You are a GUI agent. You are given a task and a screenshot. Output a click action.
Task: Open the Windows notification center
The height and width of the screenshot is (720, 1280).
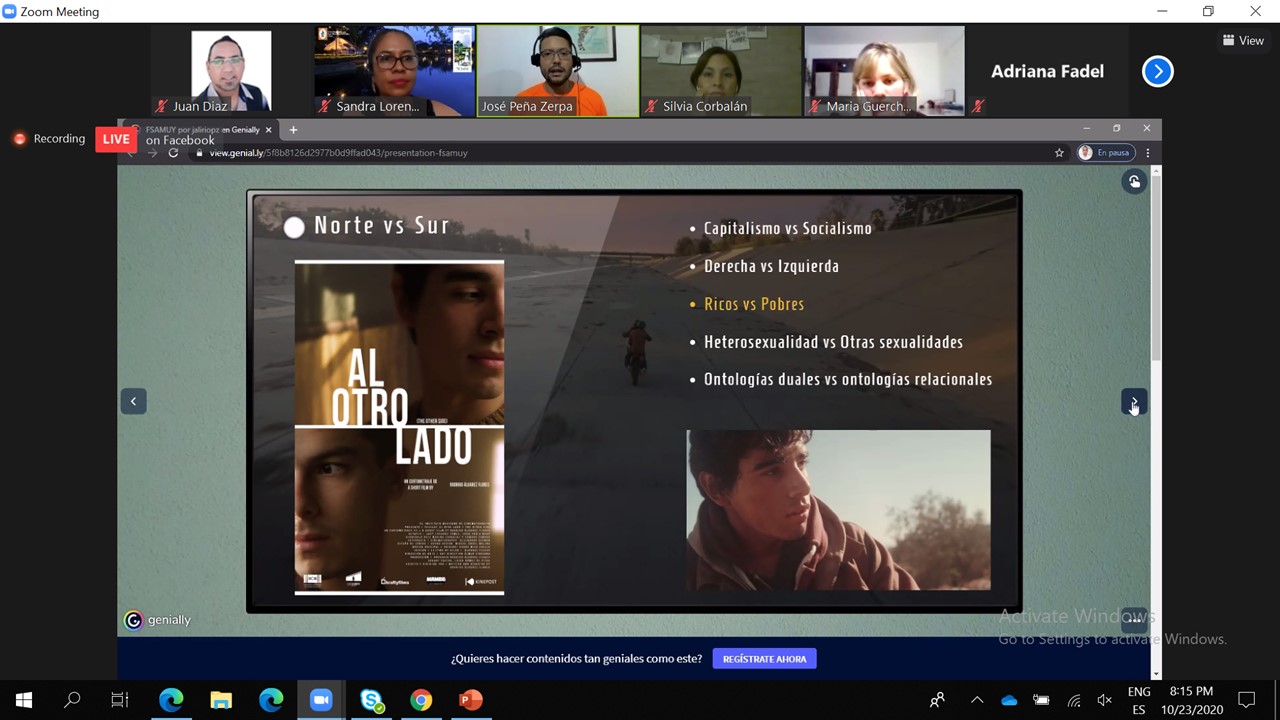(x=1247, y=700)
